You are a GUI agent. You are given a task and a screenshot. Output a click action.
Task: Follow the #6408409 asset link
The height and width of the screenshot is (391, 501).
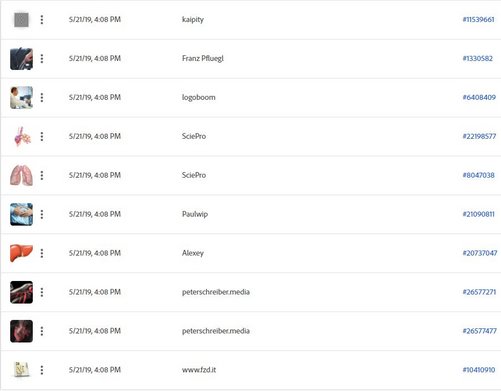click(x=479, y=98)
